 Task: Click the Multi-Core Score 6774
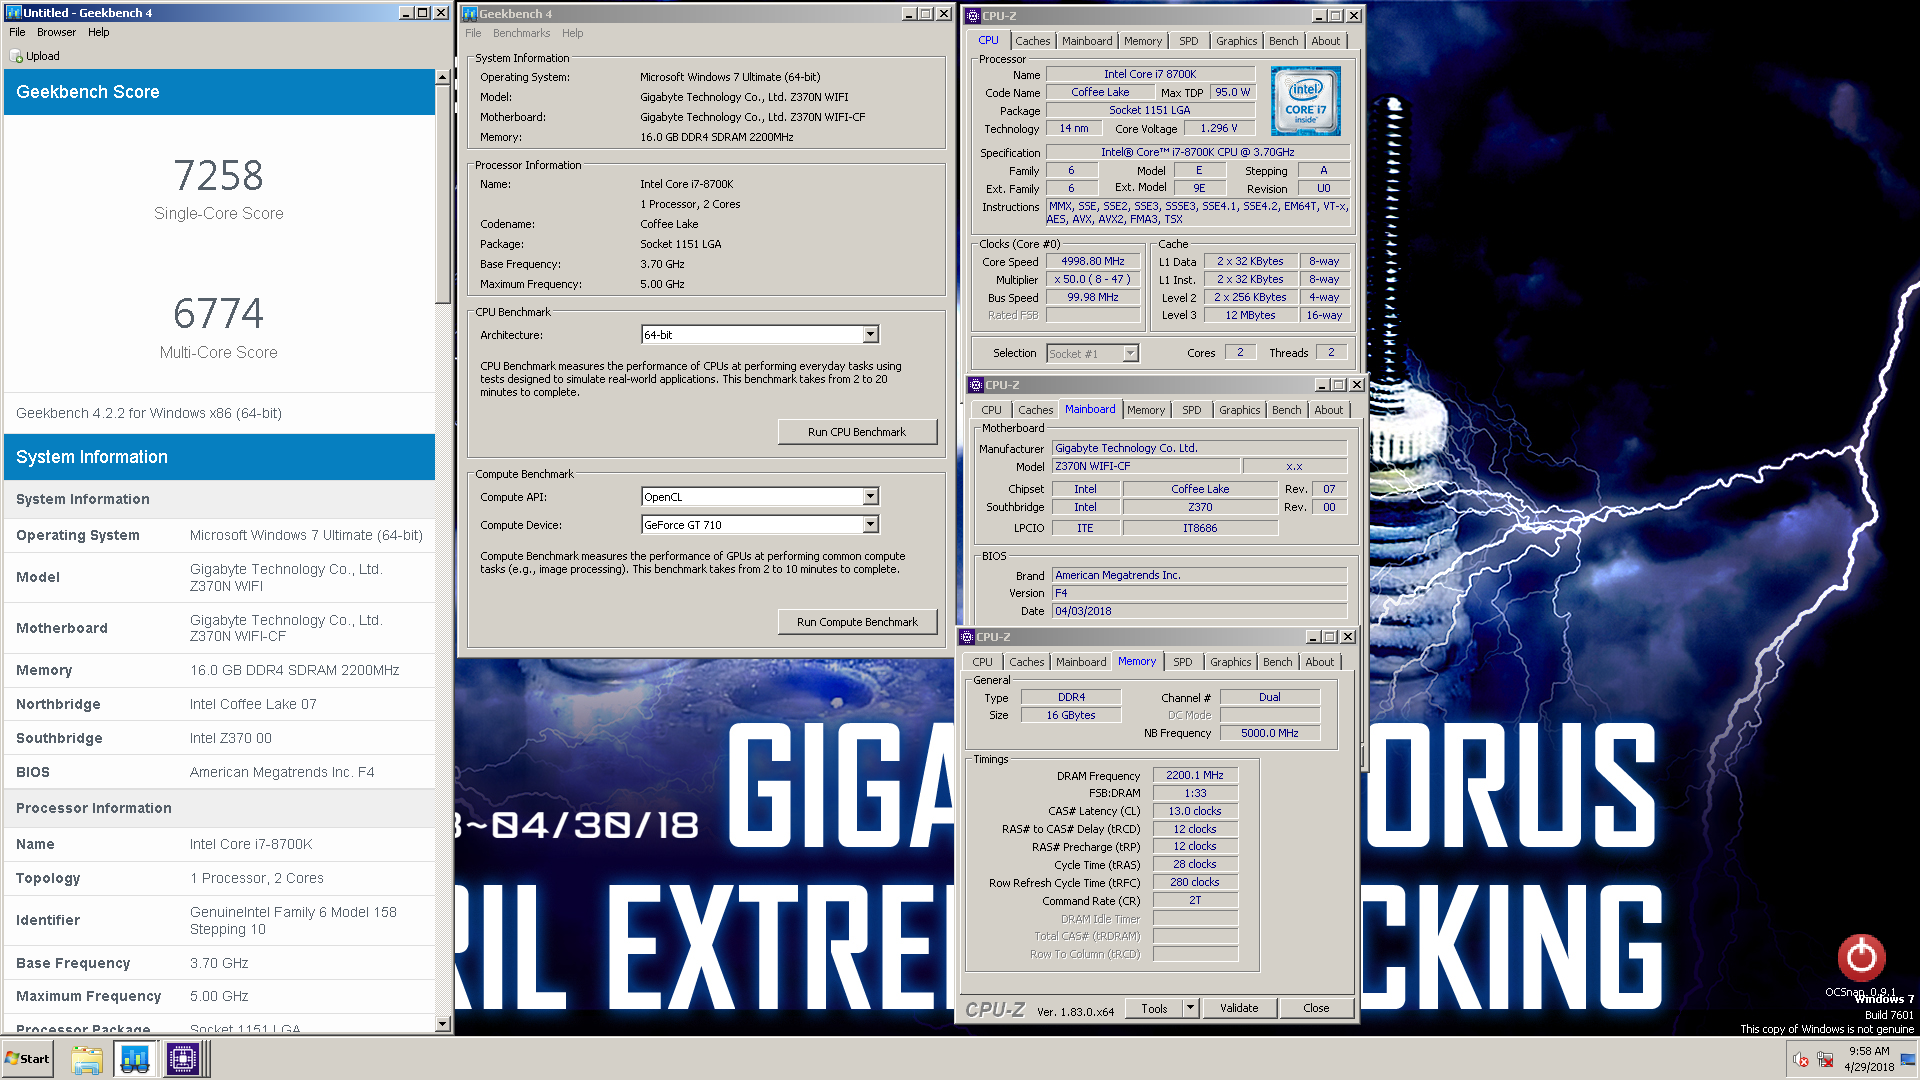tap(219, 314)
